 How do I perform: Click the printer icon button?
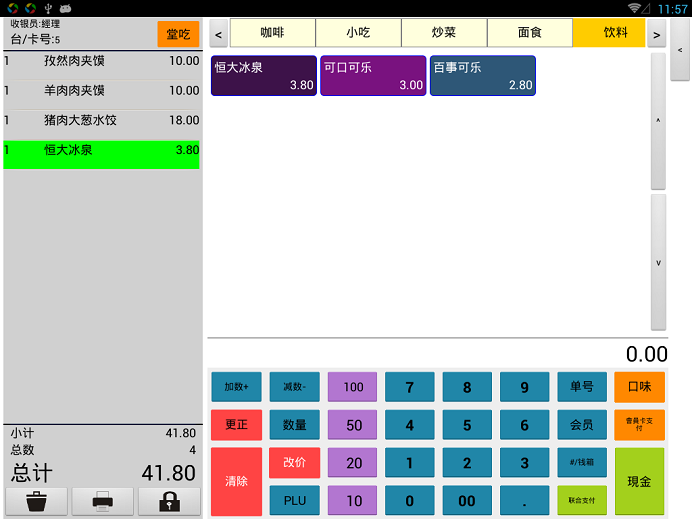point(103,501)
